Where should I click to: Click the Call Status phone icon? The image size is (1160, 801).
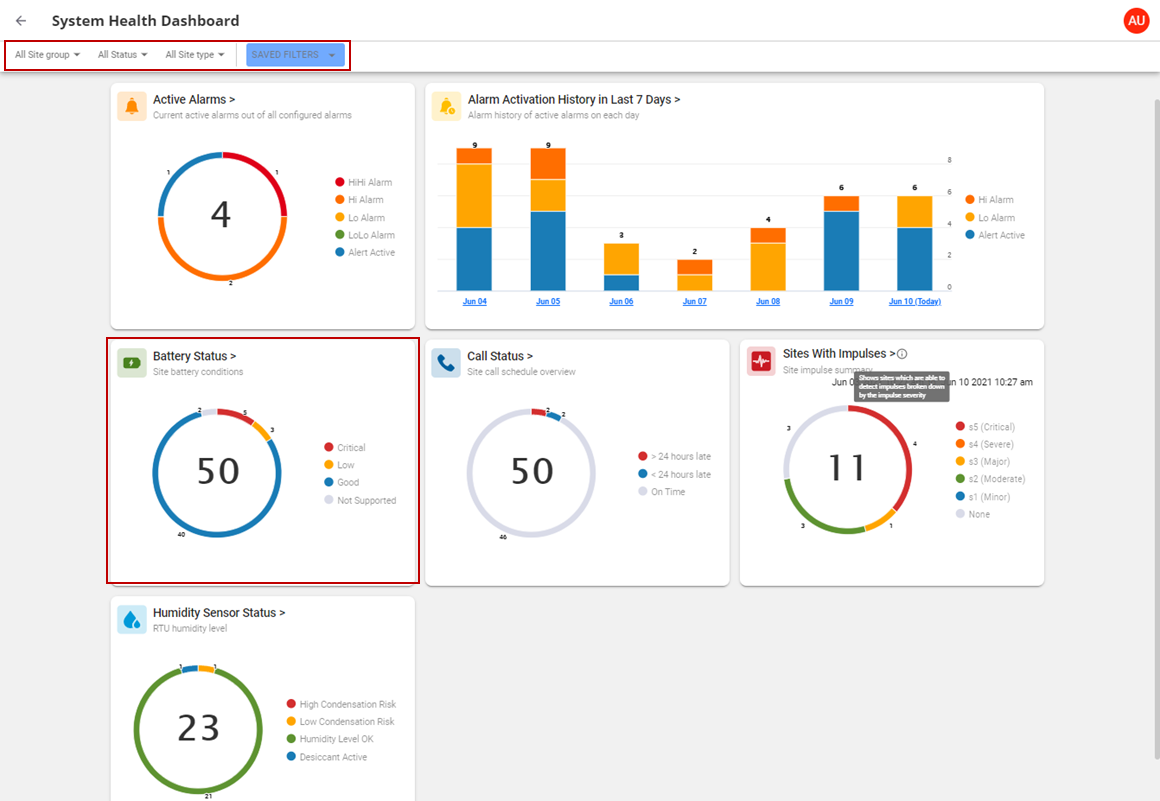[446, 362]
